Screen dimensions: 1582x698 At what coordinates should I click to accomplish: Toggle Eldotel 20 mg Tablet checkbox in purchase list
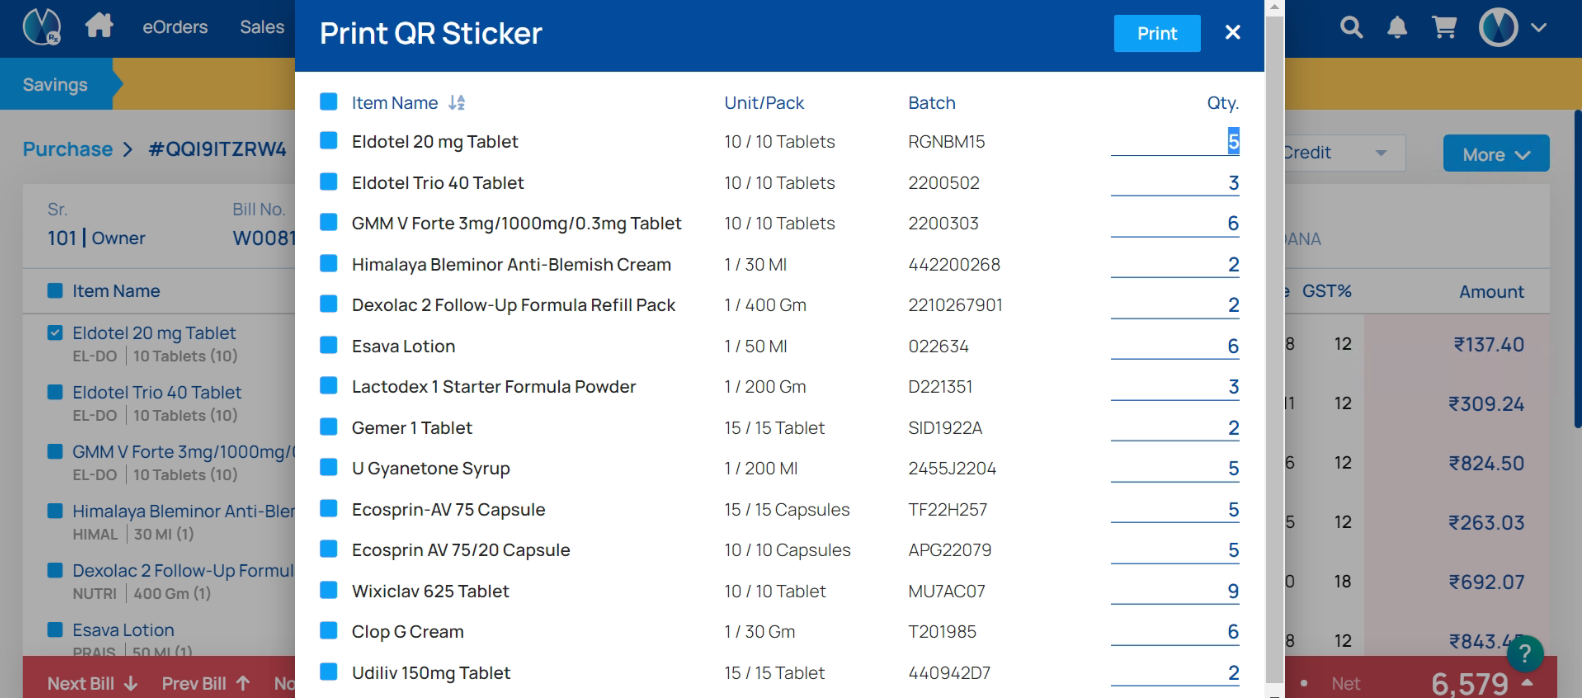click(55, 333)
